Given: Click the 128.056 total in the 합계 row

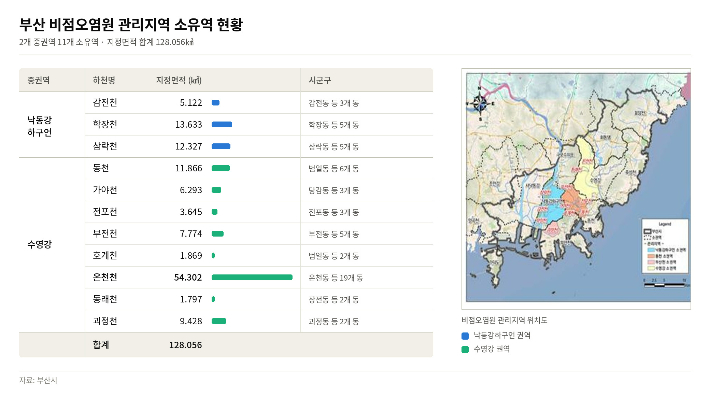Looking at the screenshot, I should click(x=185, y=345).
